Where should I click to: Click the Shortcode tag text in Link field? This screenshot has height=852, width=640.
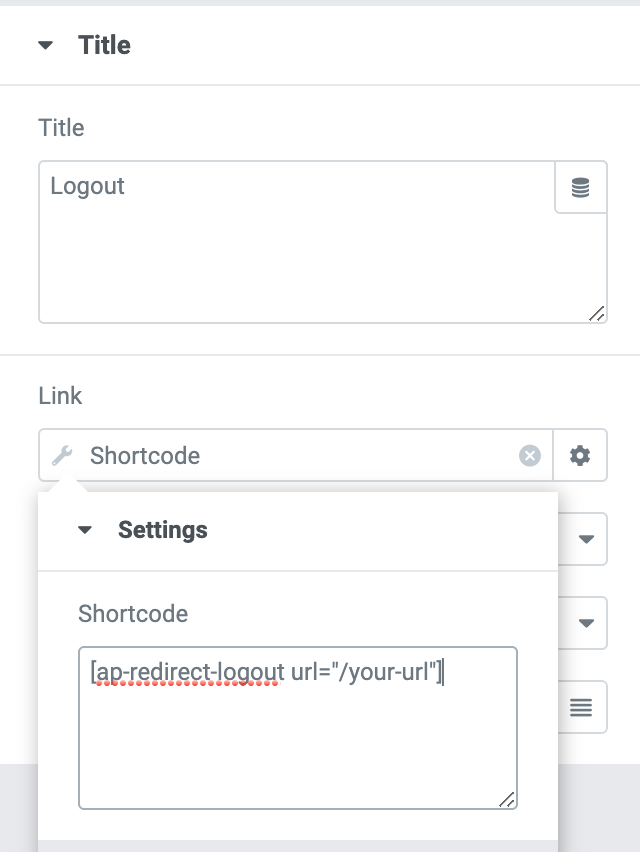point(145,455)
